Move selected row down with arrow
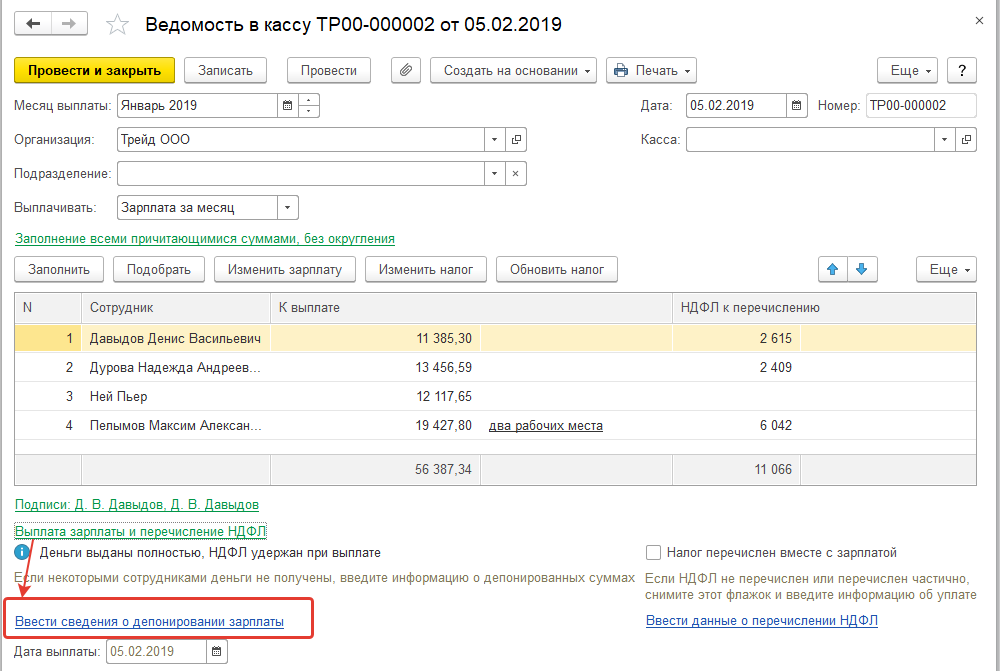Viewport: 1000px width, 671px height. click(x=862, y=269)
